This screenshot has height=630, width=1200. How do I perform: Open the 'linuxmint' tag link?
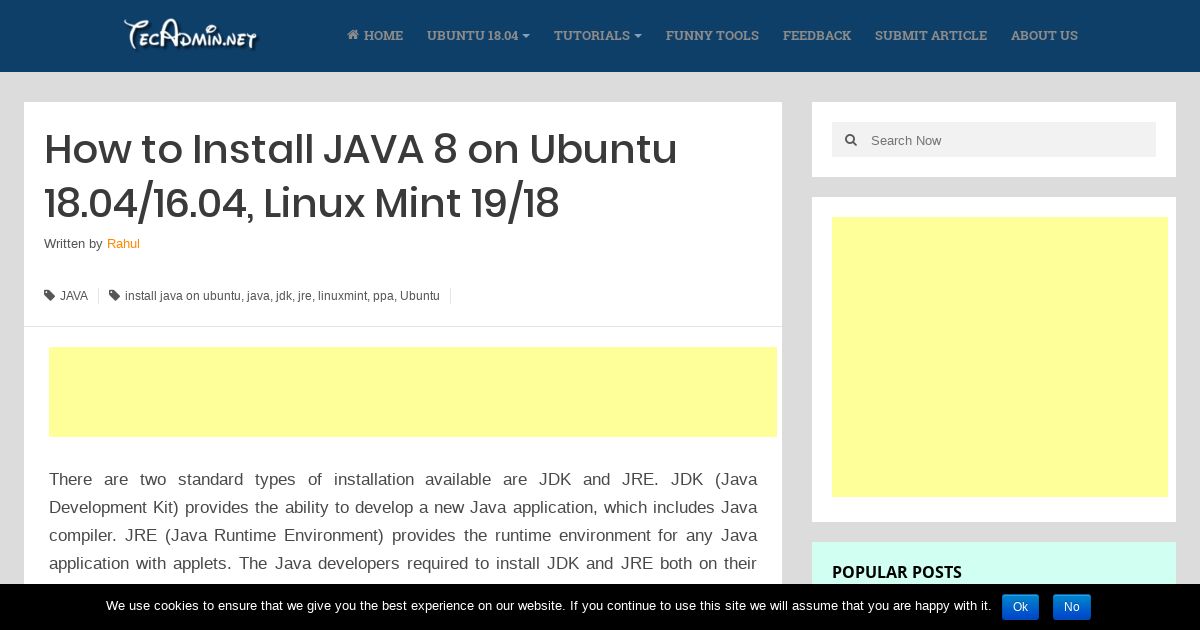point(342,296)
